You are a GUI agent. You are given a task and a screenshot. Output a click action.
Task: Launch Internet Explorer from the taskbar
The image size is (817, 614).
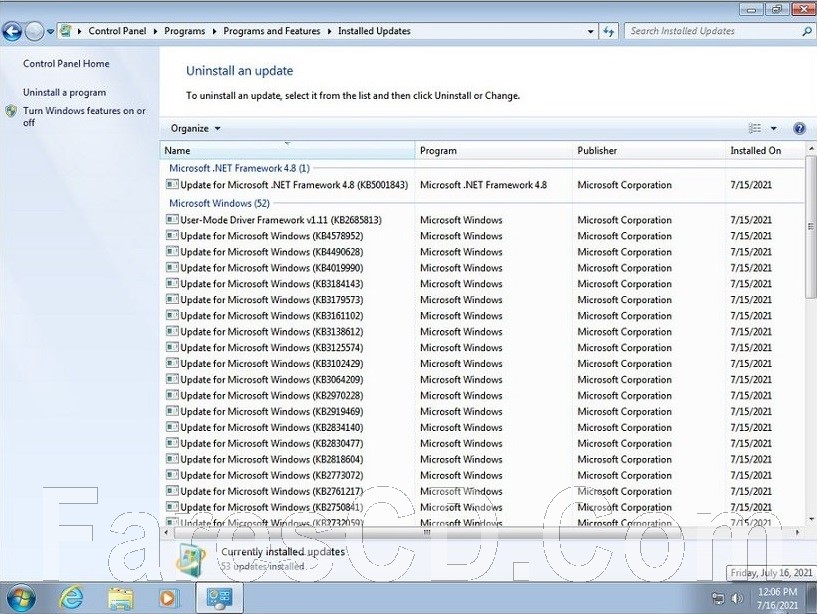(71, 598)
